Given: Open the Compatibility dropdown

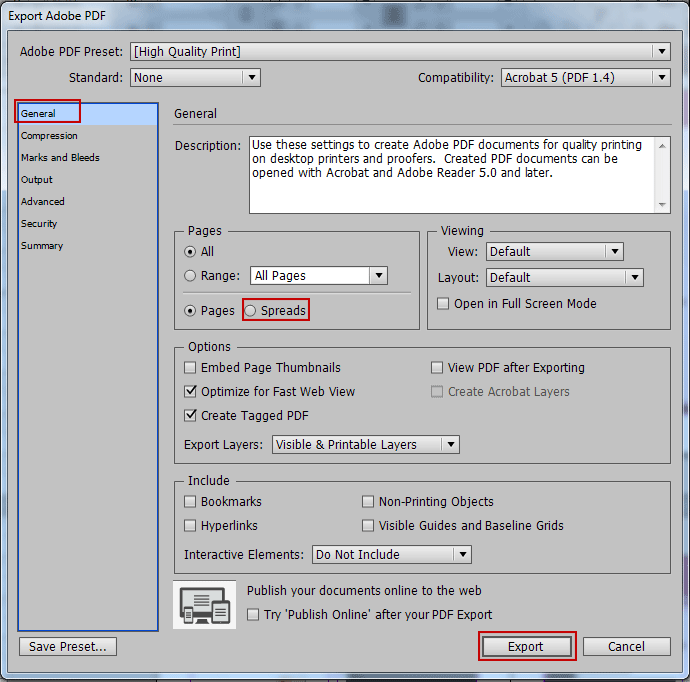Looking at the screenshot, I should (586, 77).
